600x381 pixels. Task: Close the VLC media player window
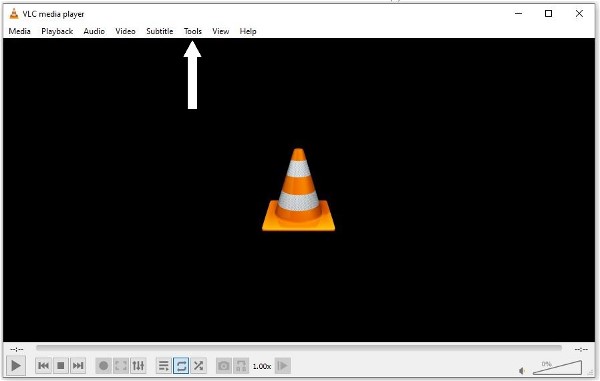click(579, 13)
